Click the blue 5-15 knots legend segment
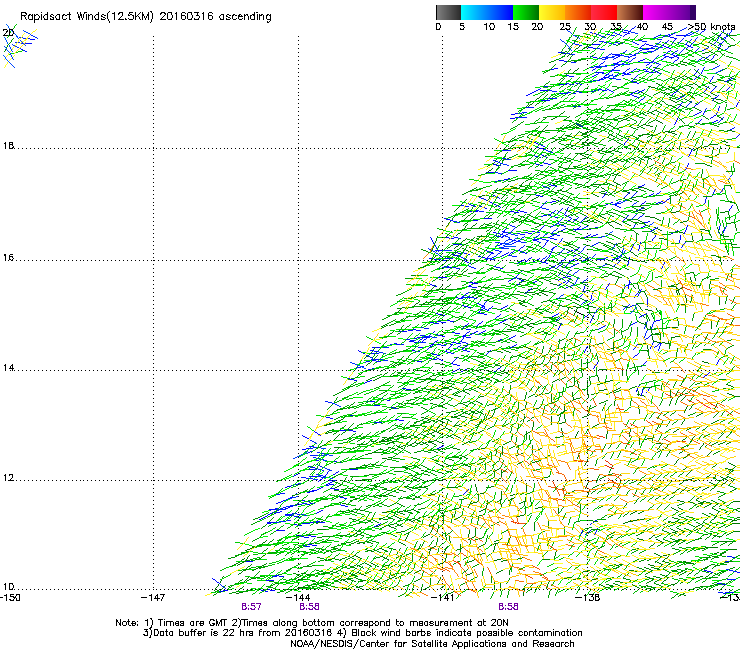The image size is (740, 650). click(487, 12)
